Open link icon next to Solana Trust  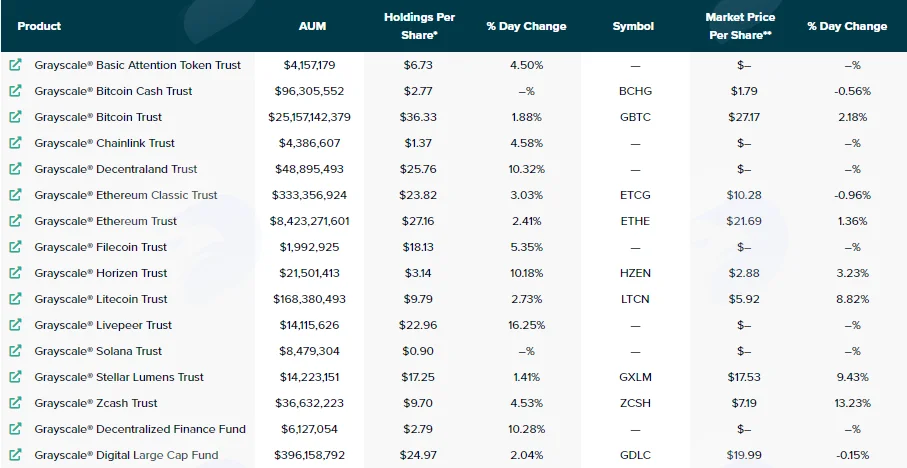tap(16, 350)
